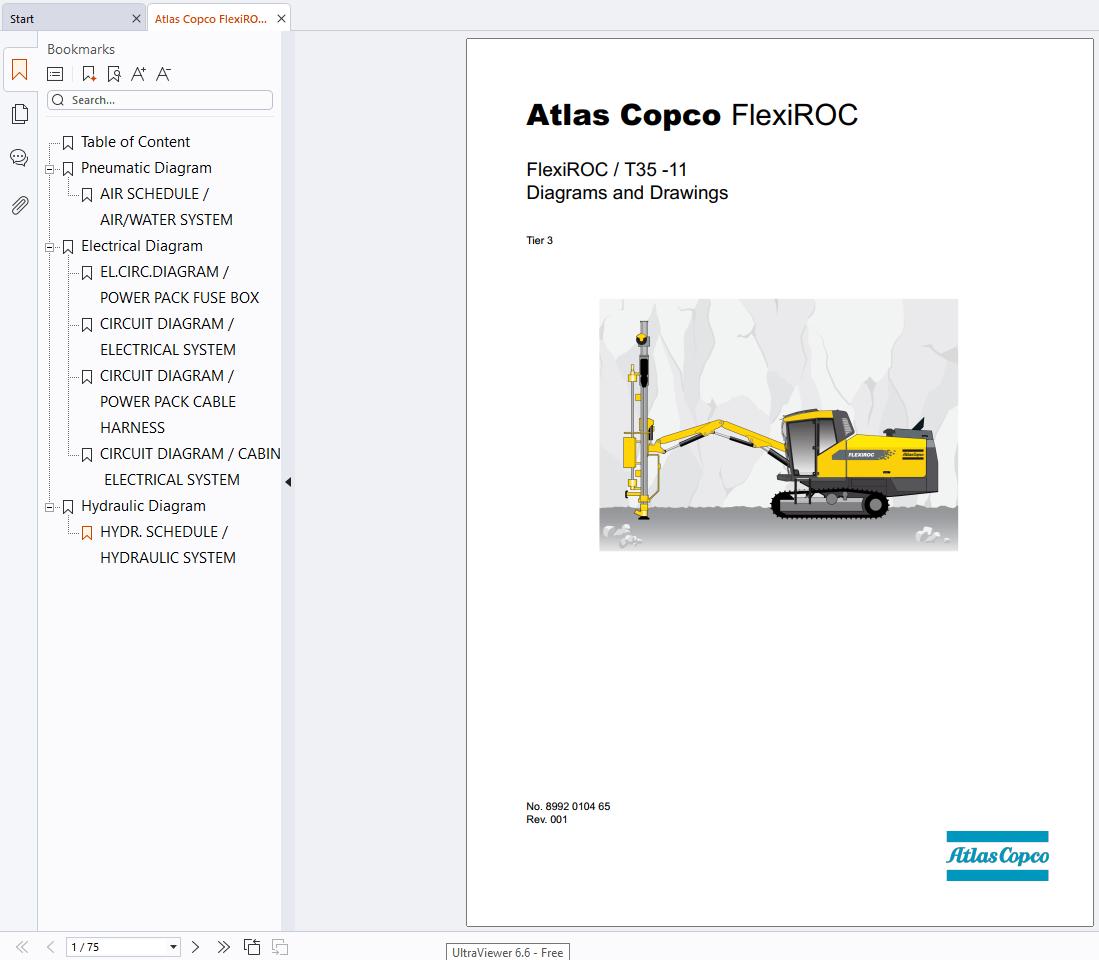This screenshot has width=1099, height=960.
Task: Click the add new bookmark icon
Action: tap(88, 74)
